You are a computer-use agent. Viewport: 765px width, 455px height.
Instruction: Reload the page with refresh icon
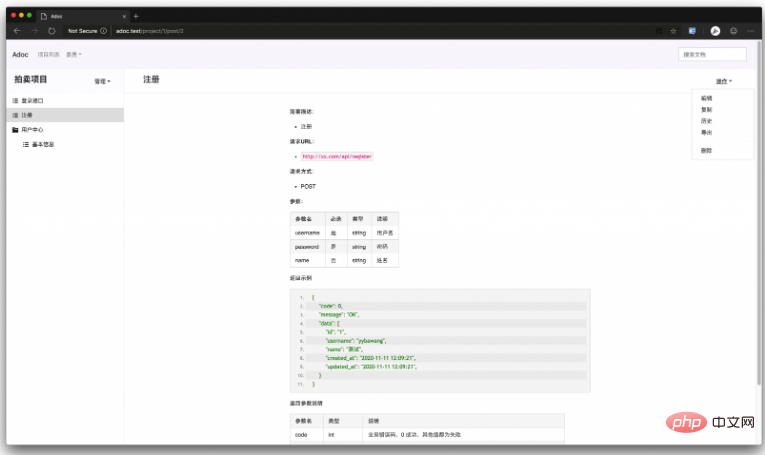click(x=52, y=31)
